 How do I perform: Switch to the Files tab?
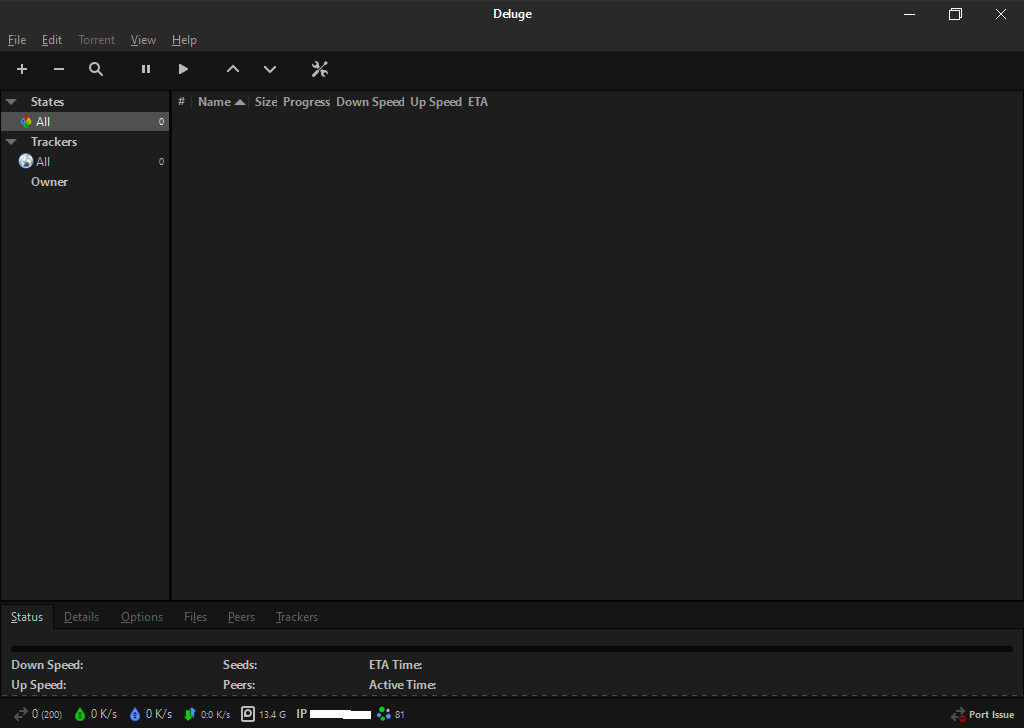click(x=195, y=617)
